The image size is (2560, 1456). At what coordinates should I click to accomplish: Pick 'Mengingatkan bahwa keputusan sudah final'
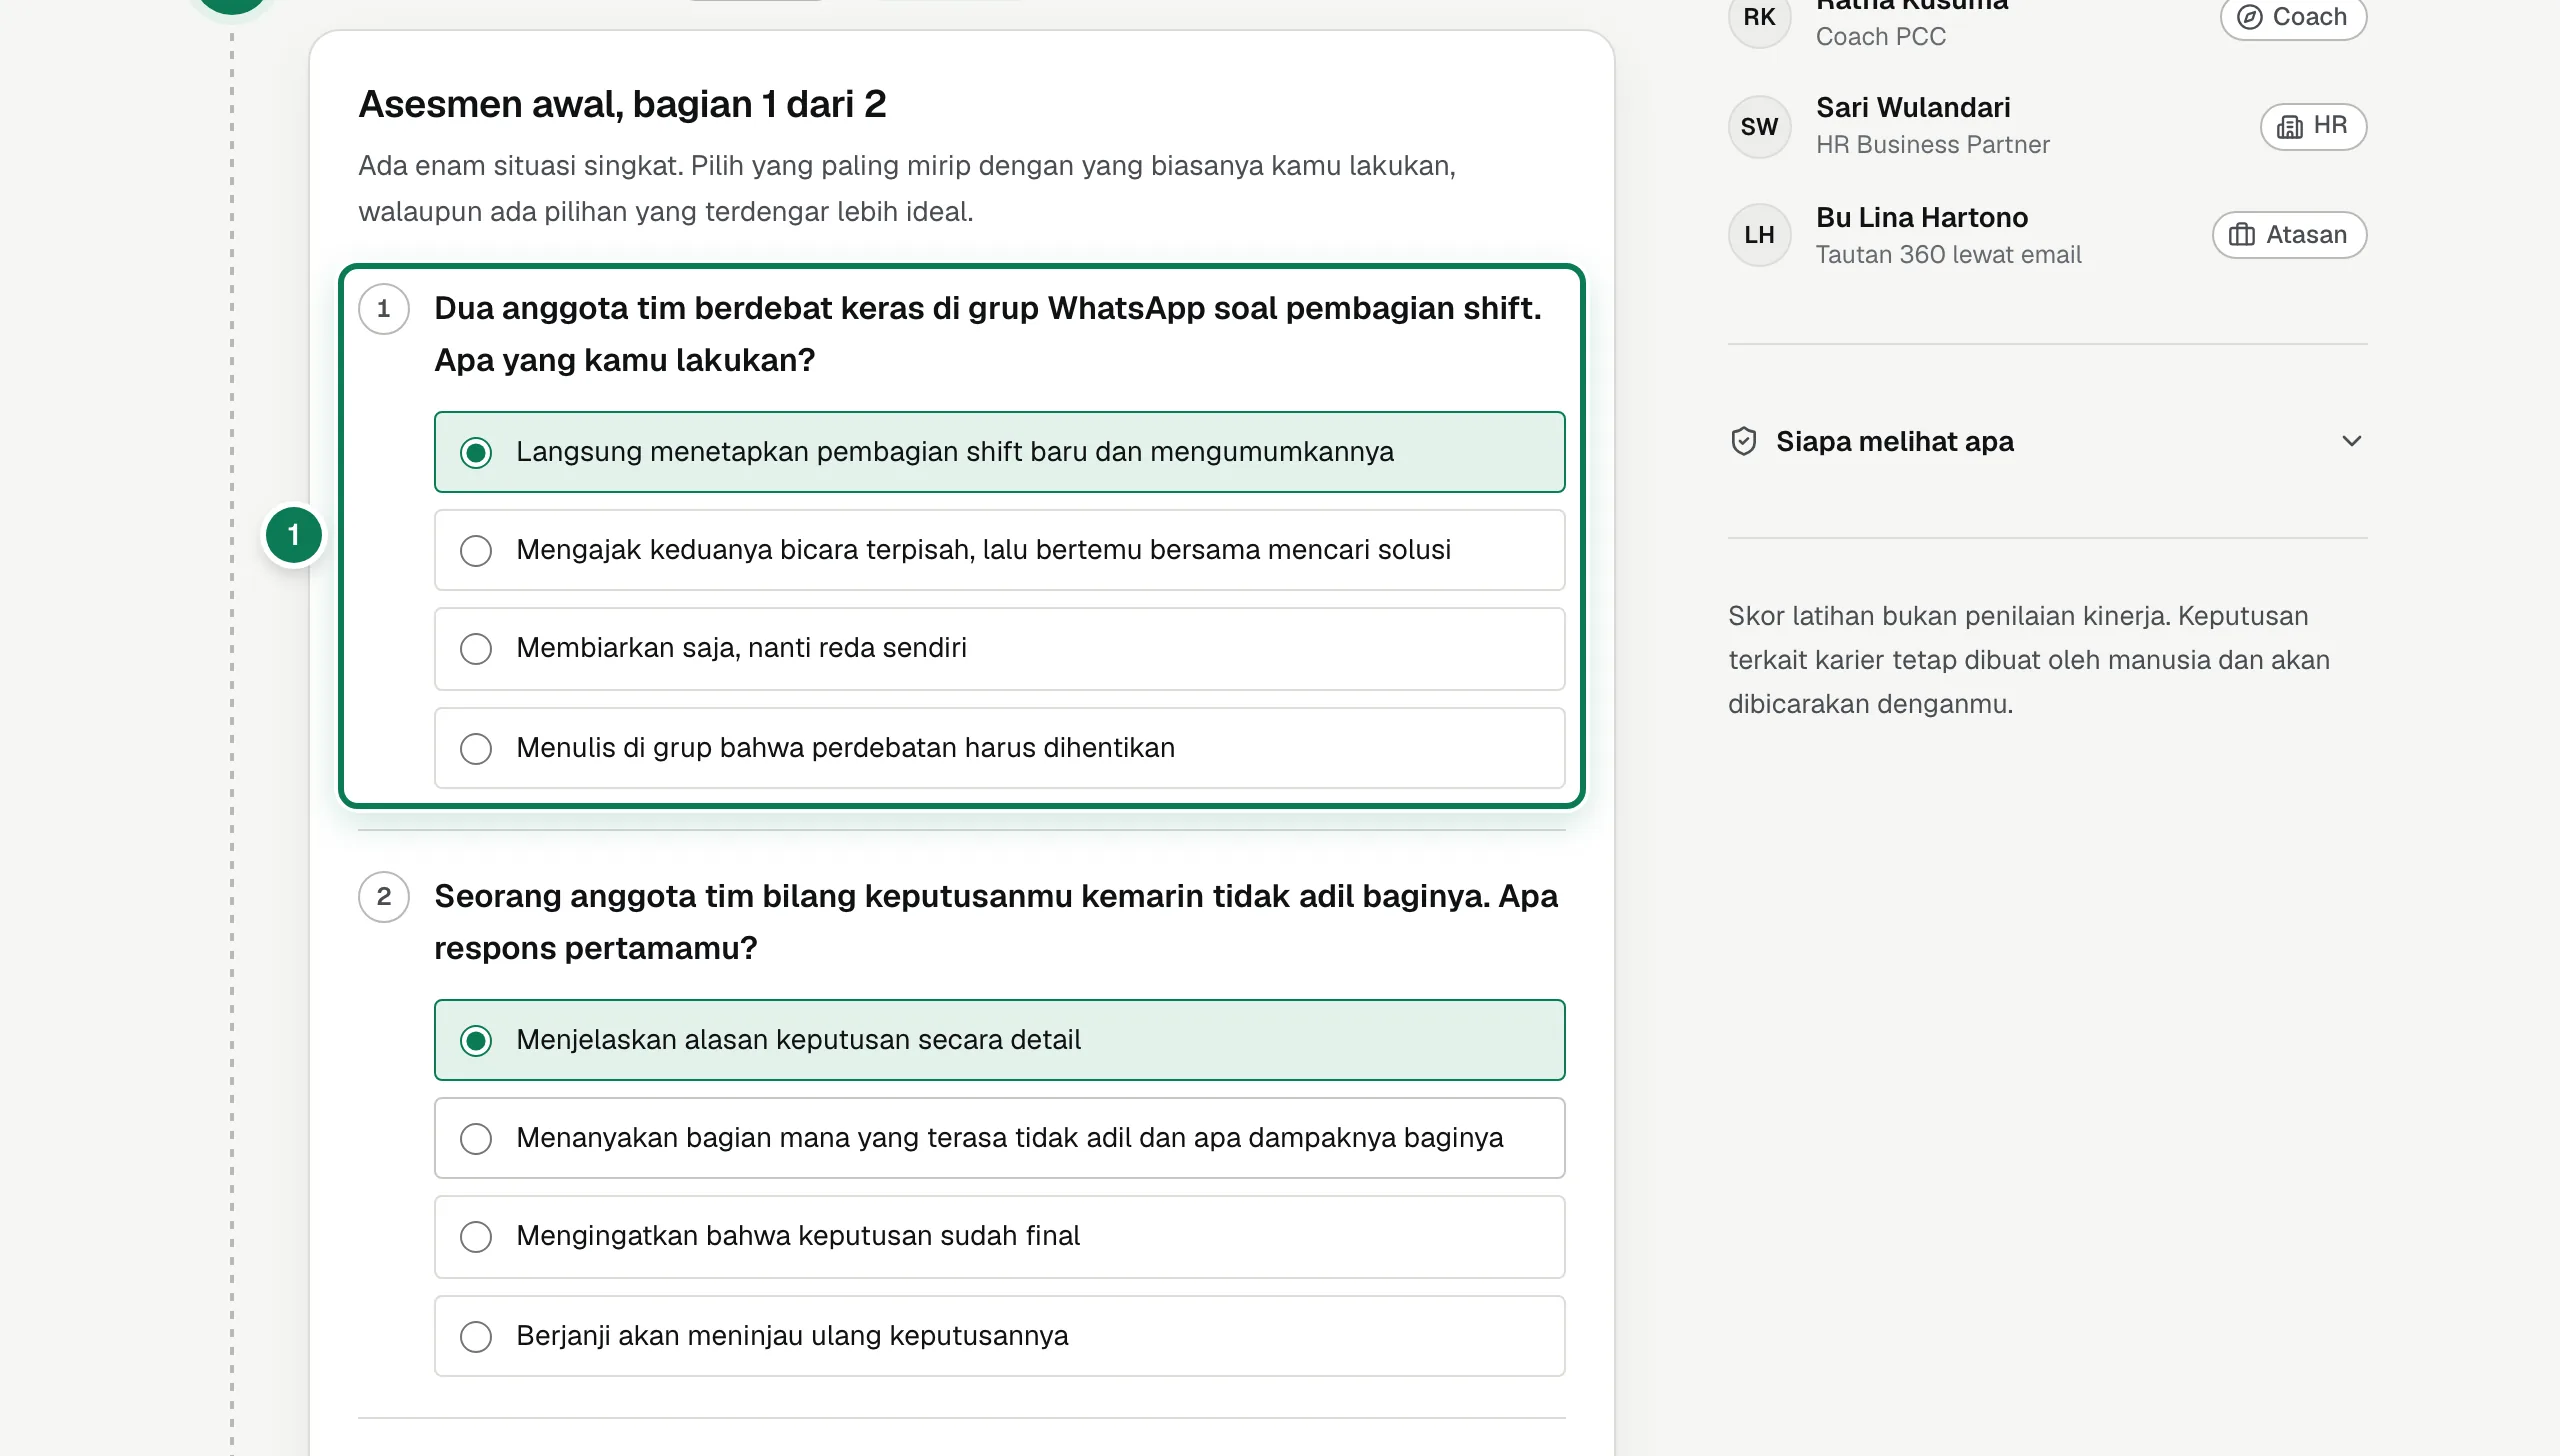click(x=999, y=1236)
